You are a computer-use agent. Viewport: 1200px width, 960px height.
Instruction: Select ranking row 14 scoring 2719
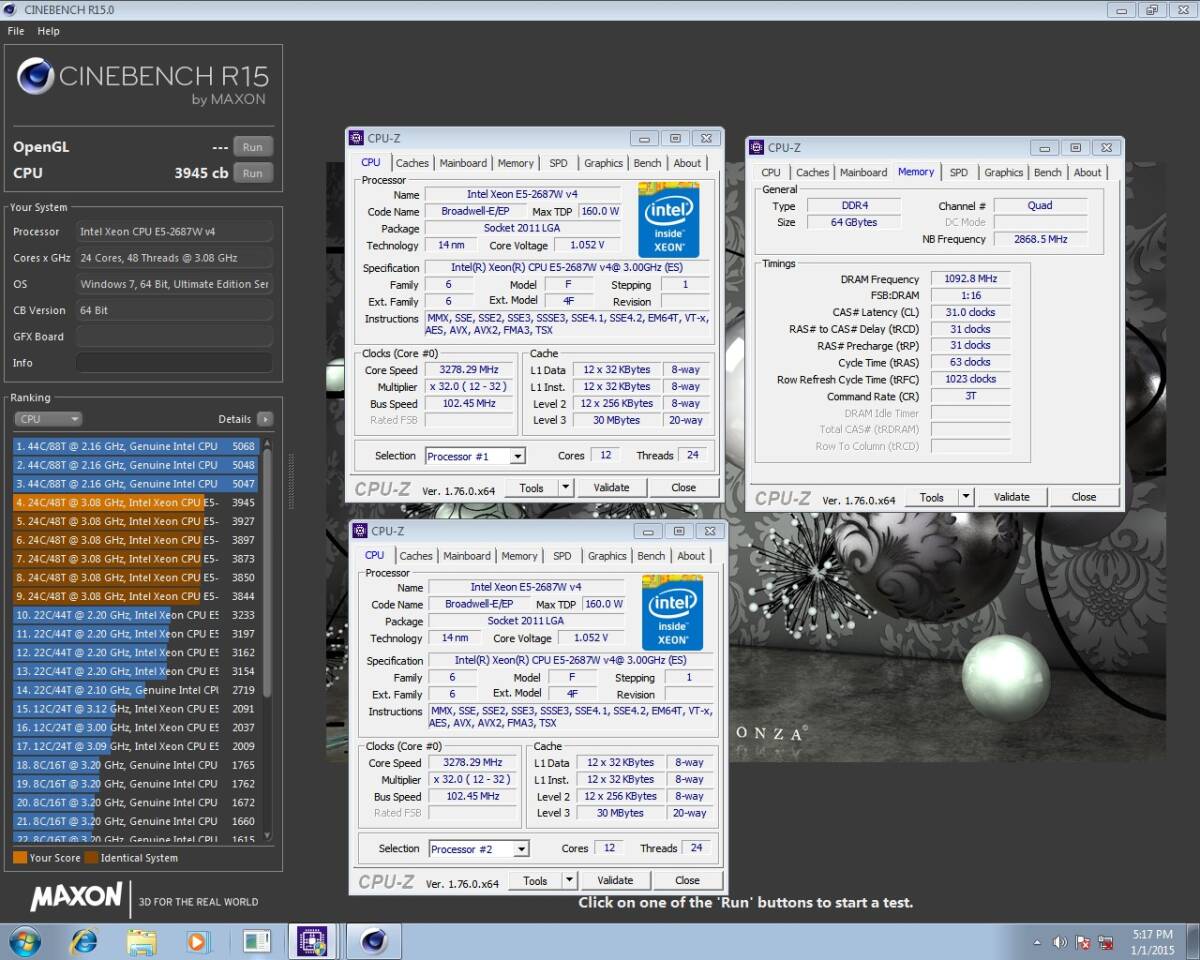[137, 690]
